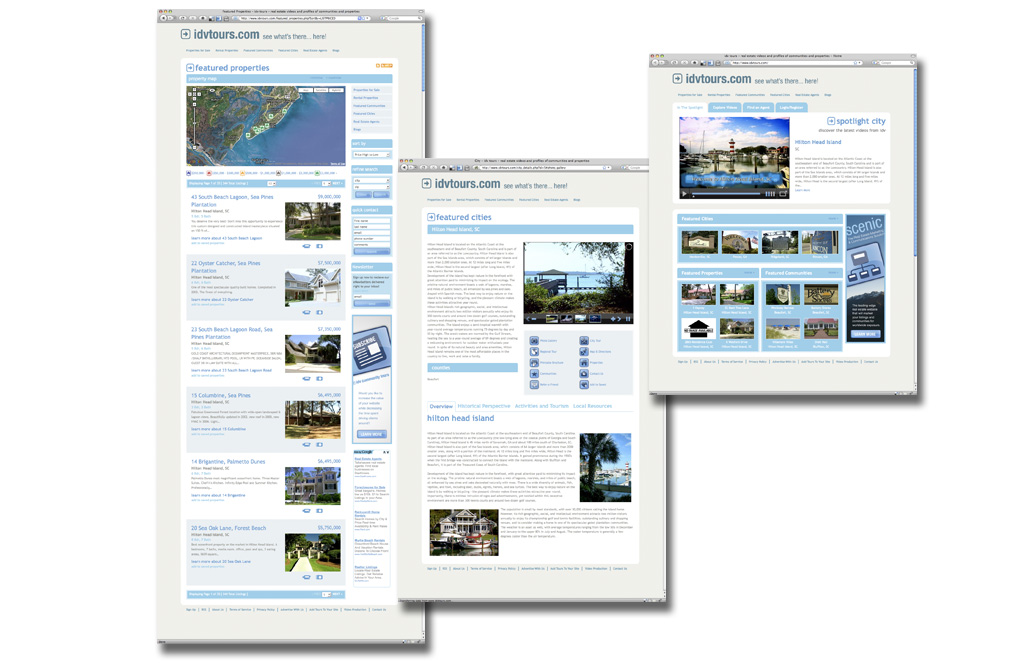Viewport: 1024px width, 670px height.
Task: Open 23 South Beach Lagoon Road listing title
Action: point(231,333)
